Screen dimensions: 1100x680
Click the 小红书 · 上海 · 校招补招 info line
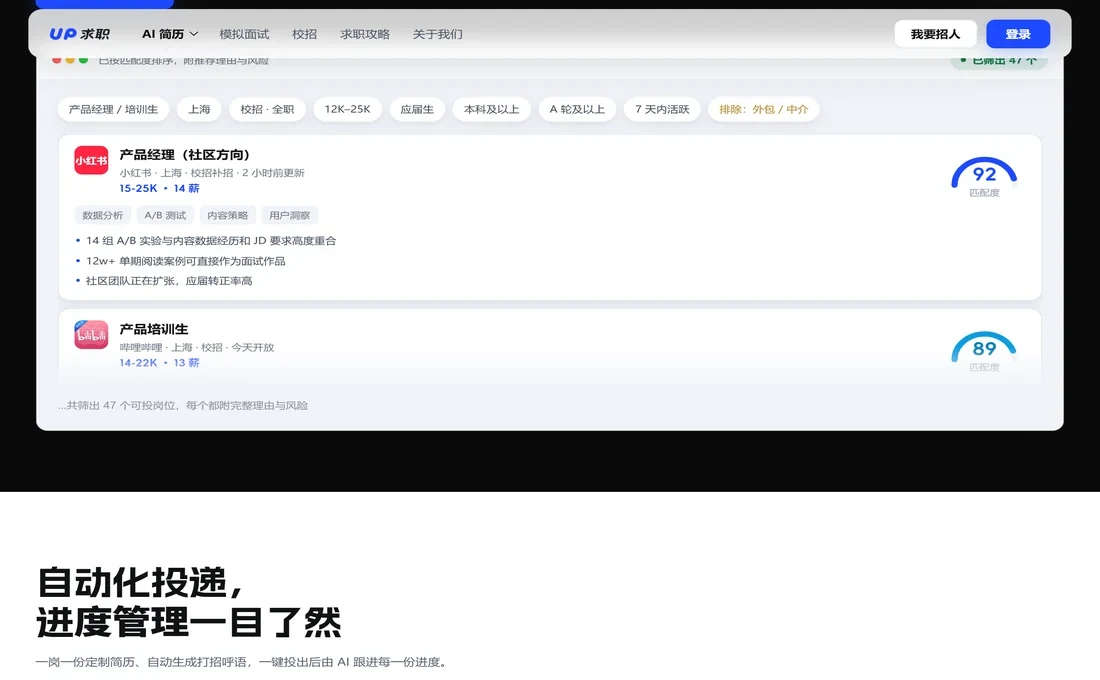(x=212, y=173)
